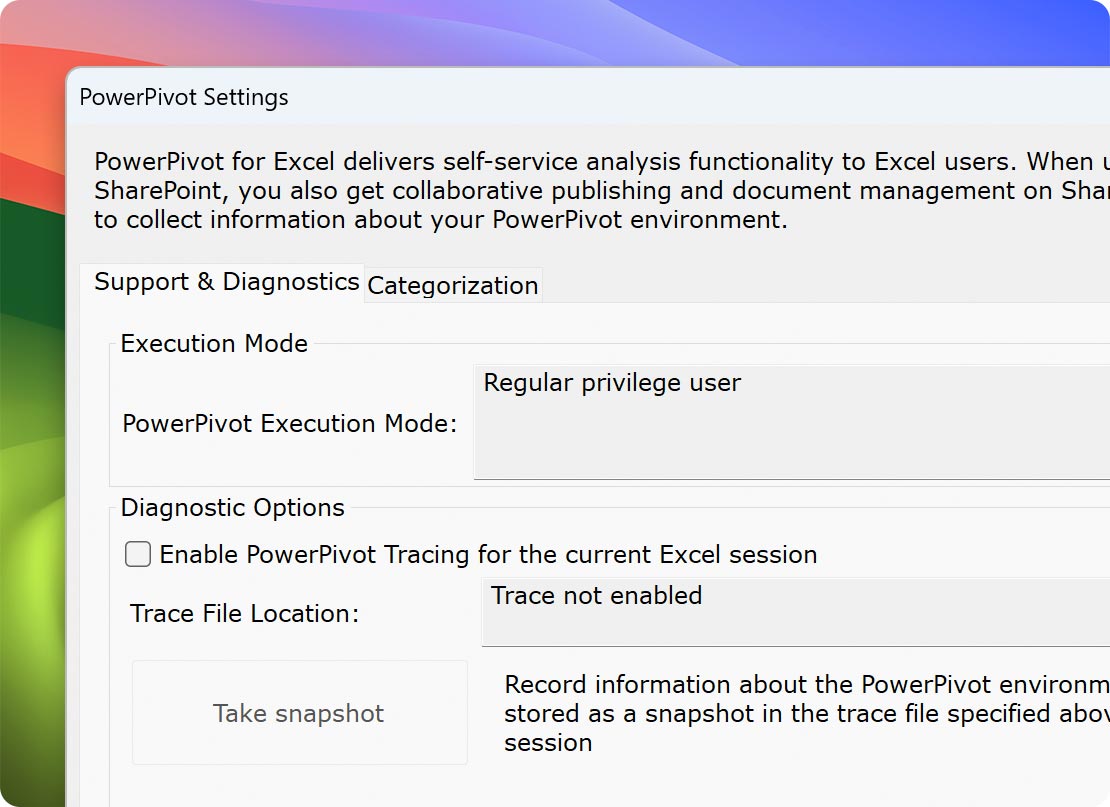Change Regular privilege user execution mode
1110x807 pixels.
coord(780,420)
